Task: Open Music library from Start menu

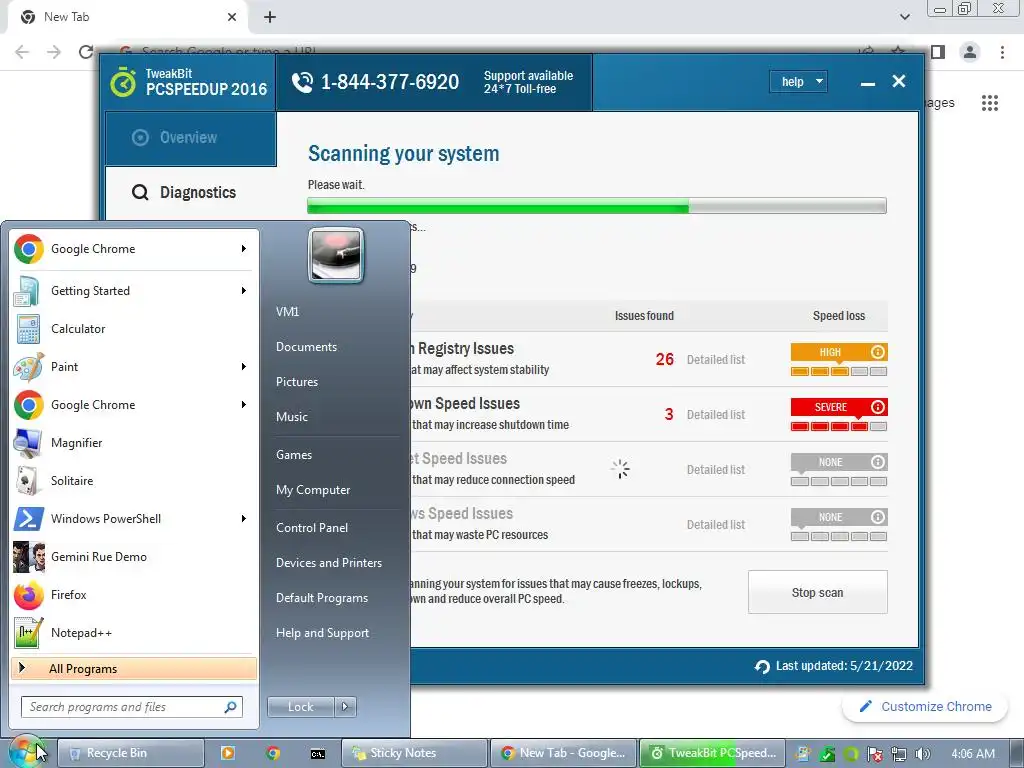Action: [x=291, y=417]
